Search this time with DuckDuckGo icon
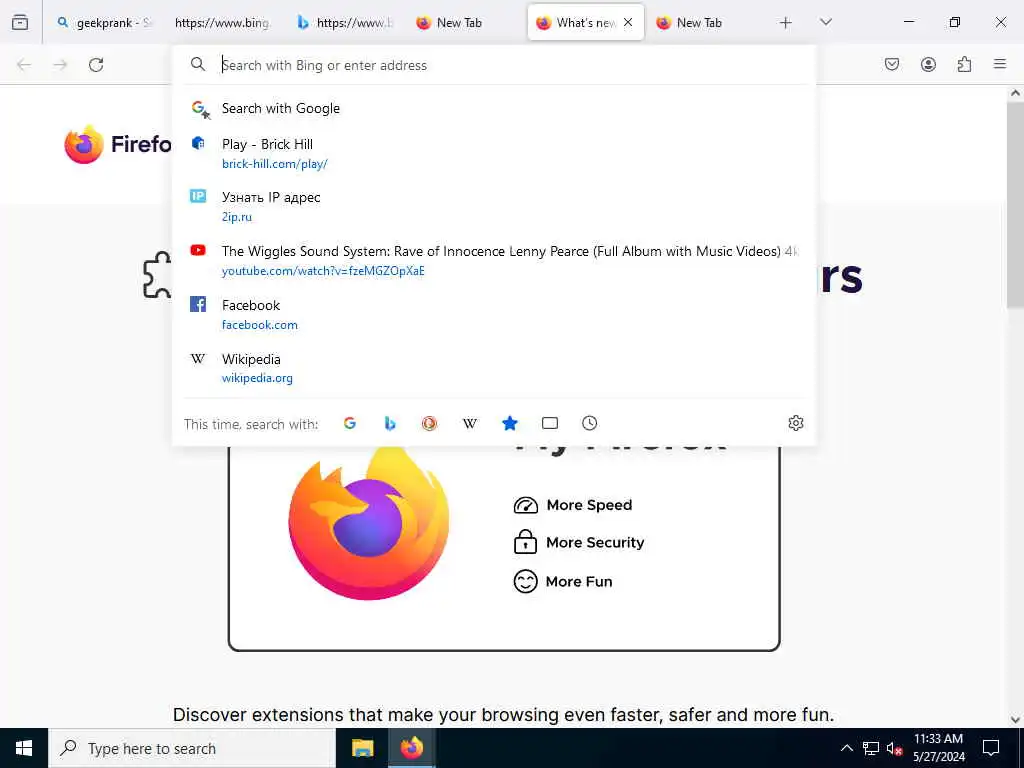This screenshot has width=1024, height=768. pos(429,423)
